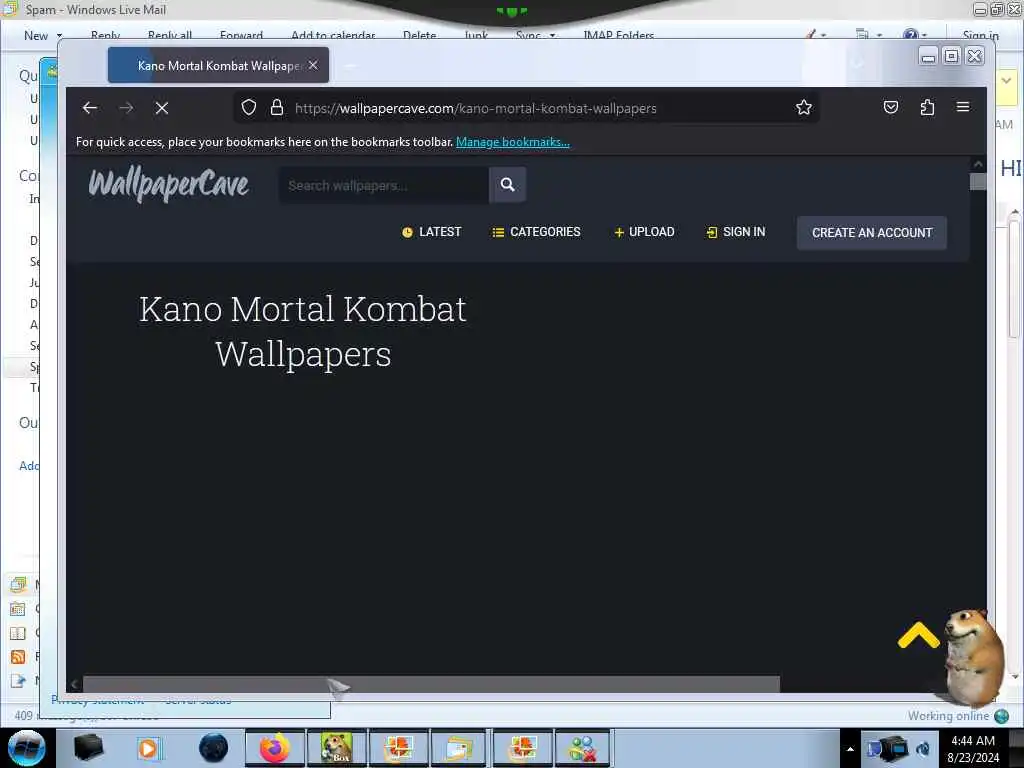Switch to Firefox in the taskbar
This screenshot has width=1024, height=768.
274,748
